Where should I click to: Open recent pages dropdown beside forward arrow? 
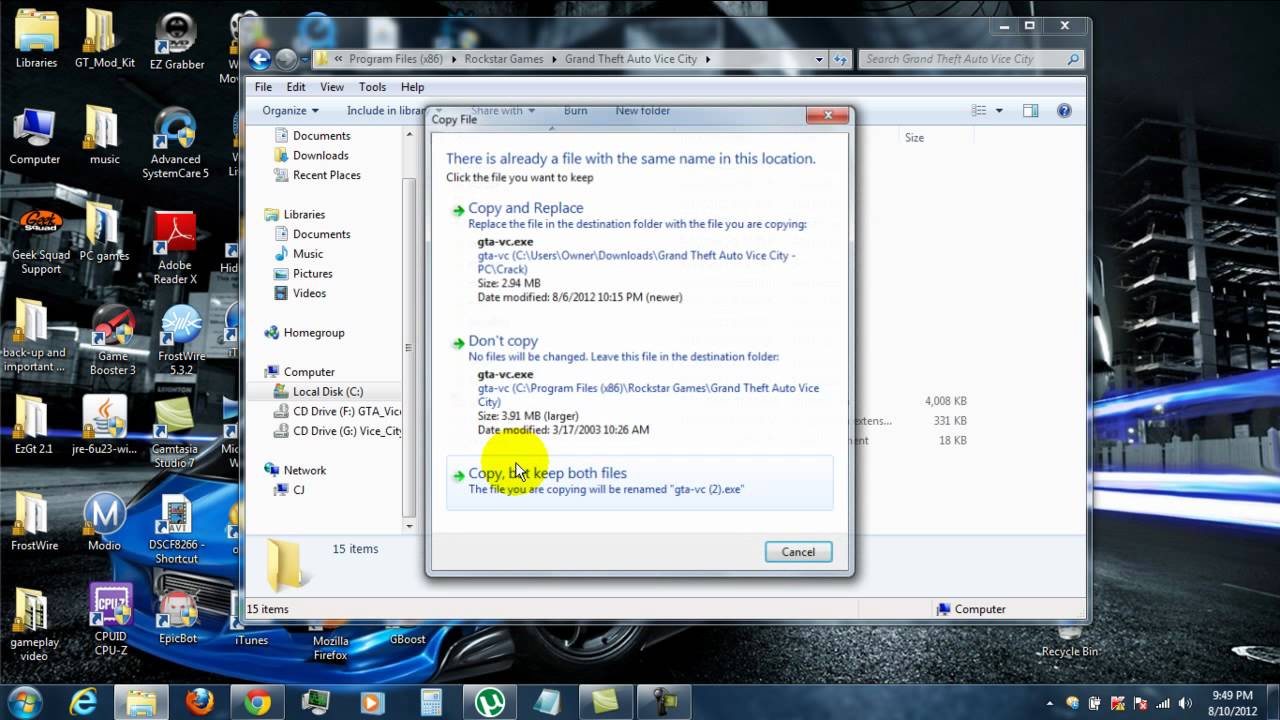(304, 59)
